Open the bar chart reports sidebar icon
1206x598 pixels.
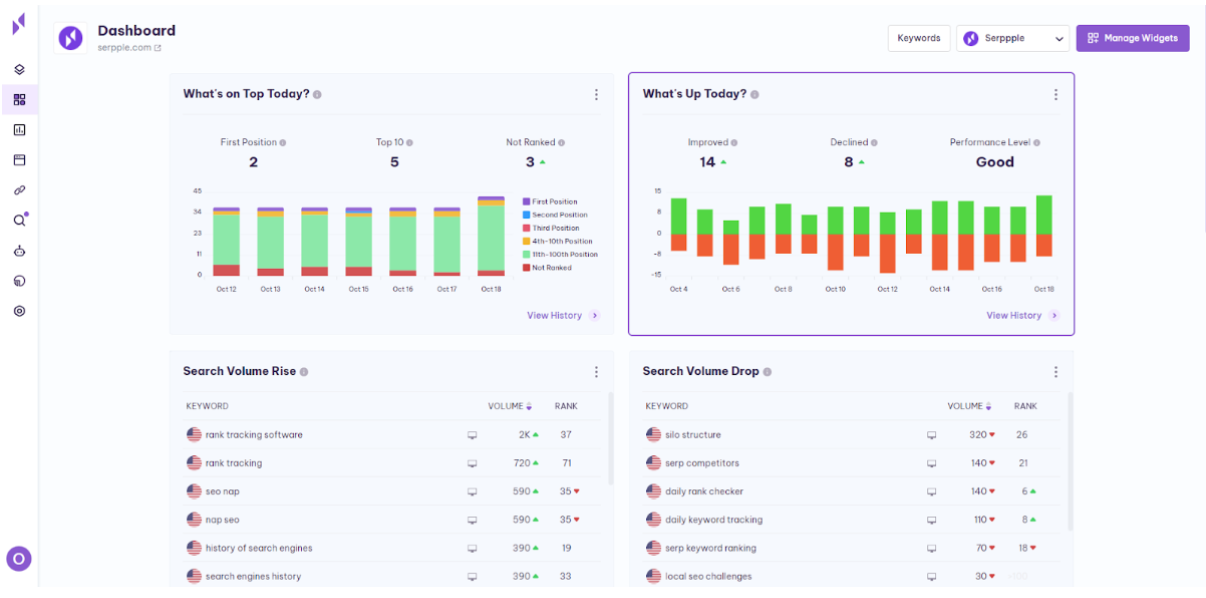coord(19,130)
